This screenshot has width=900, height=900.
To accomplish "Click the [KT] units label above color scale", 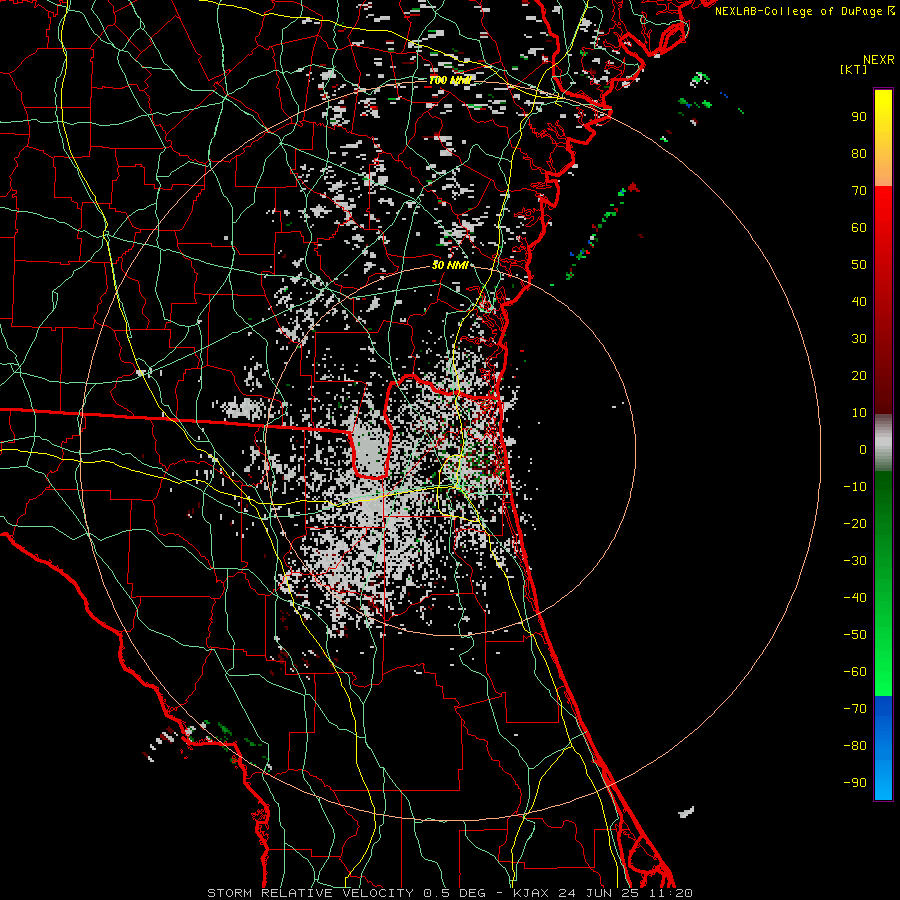I will coord(853,69).
